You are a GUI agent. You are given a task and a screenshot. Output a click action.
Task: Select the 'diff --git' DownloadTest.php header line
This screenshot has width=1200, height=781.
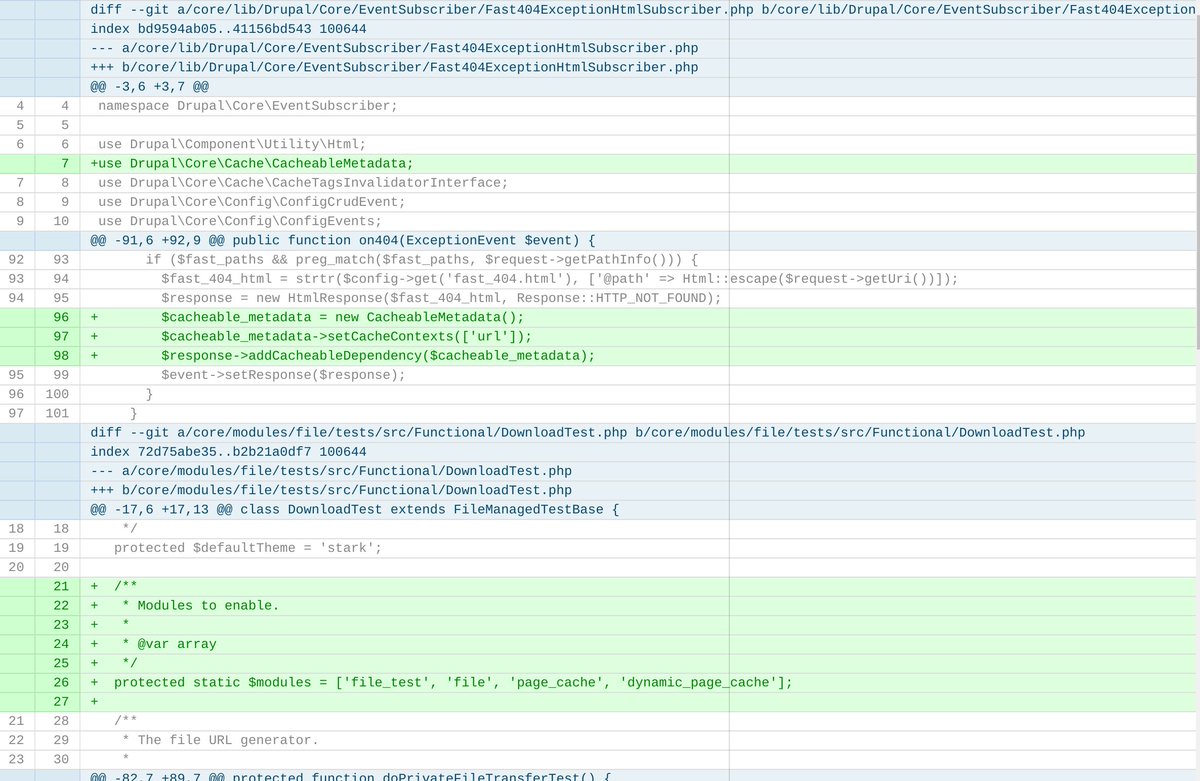(587, 432)
